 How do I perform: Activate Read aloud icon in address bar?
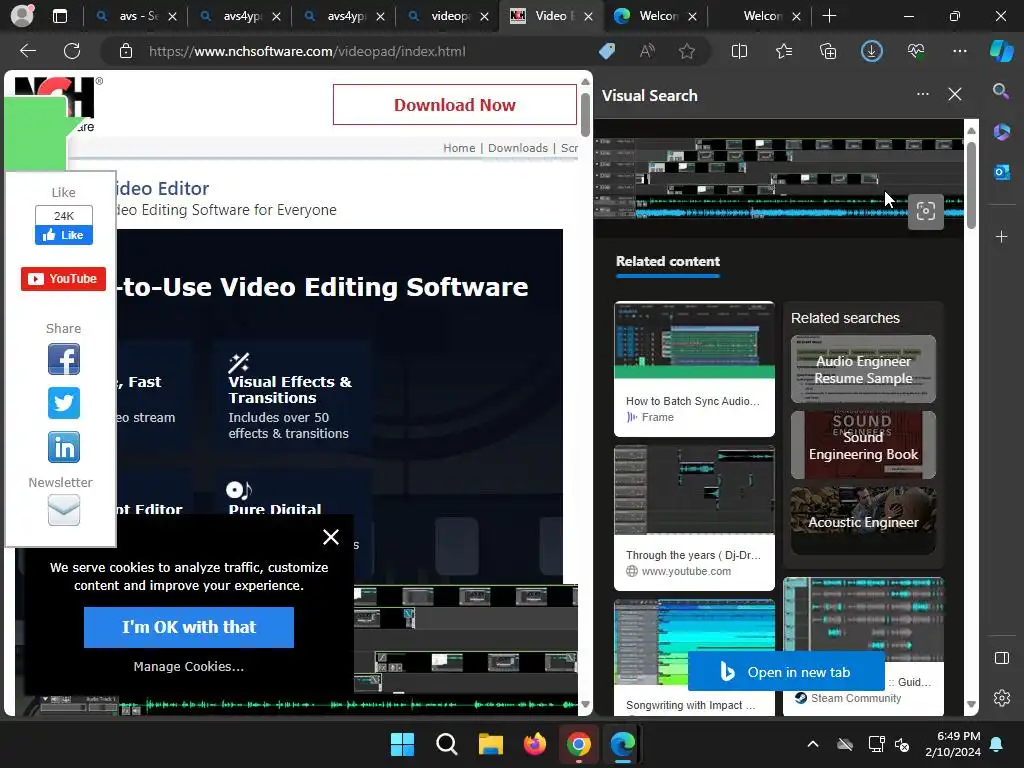[647, 51]
